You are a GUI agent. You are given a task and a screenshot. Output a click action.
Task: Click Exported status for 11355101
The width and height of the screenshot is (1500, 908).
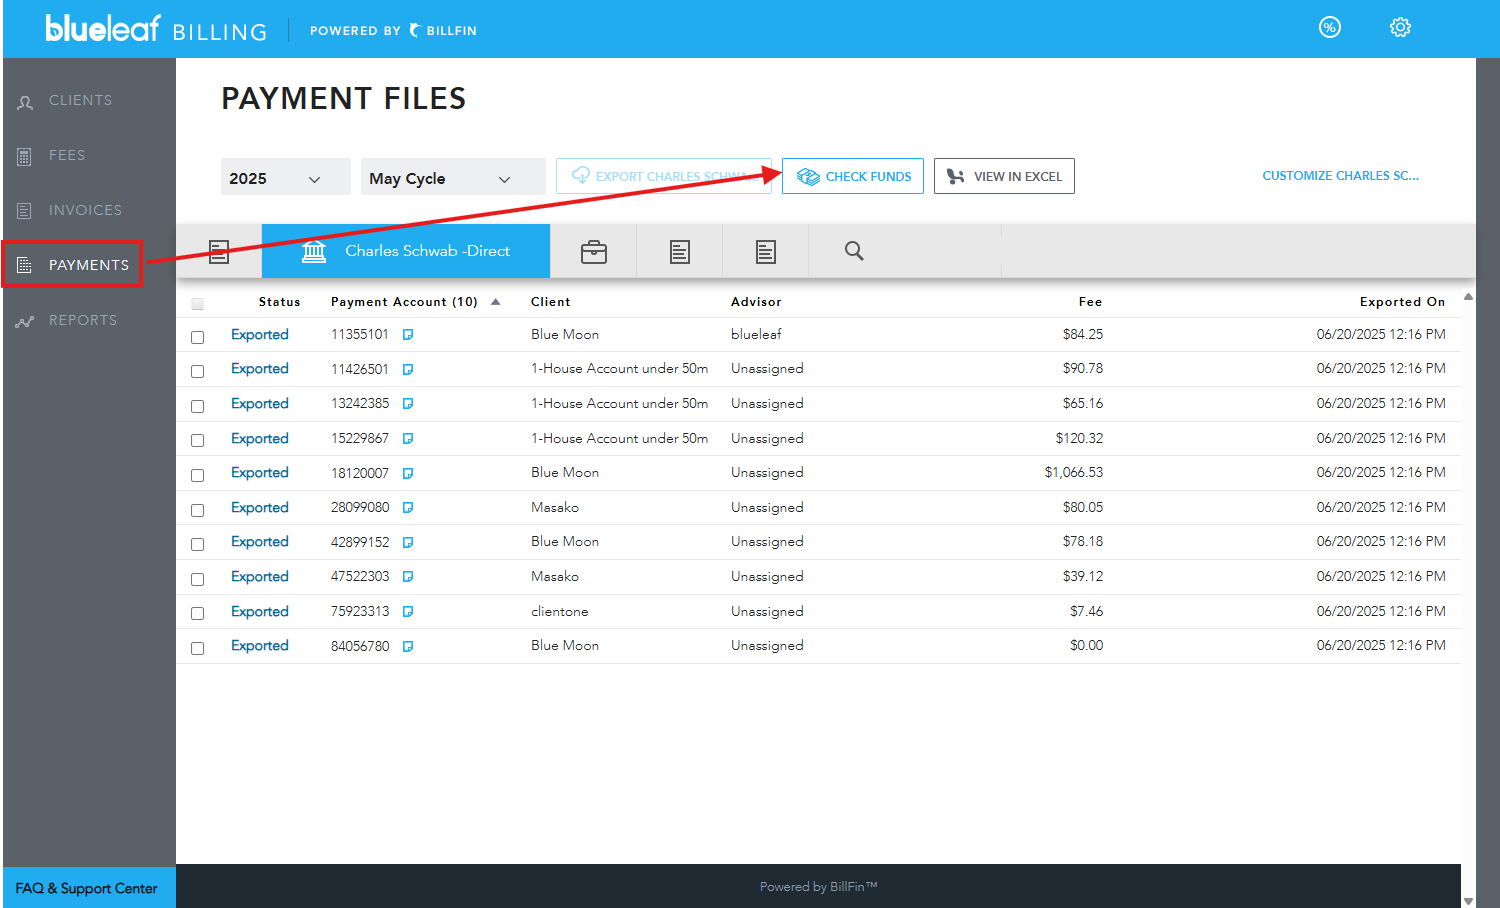point(260,335)
